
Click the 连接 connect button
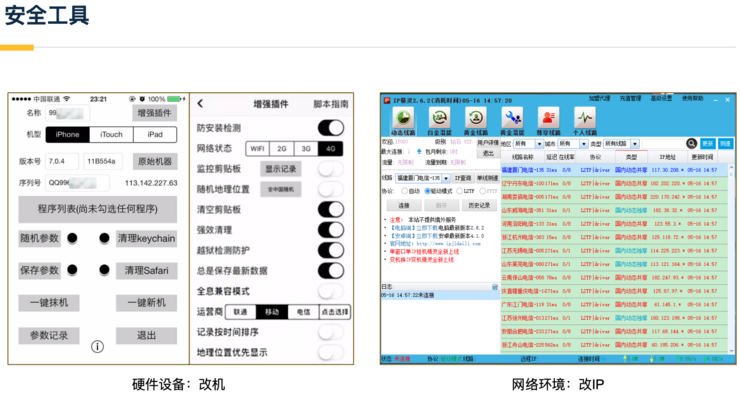pos(404,205)
